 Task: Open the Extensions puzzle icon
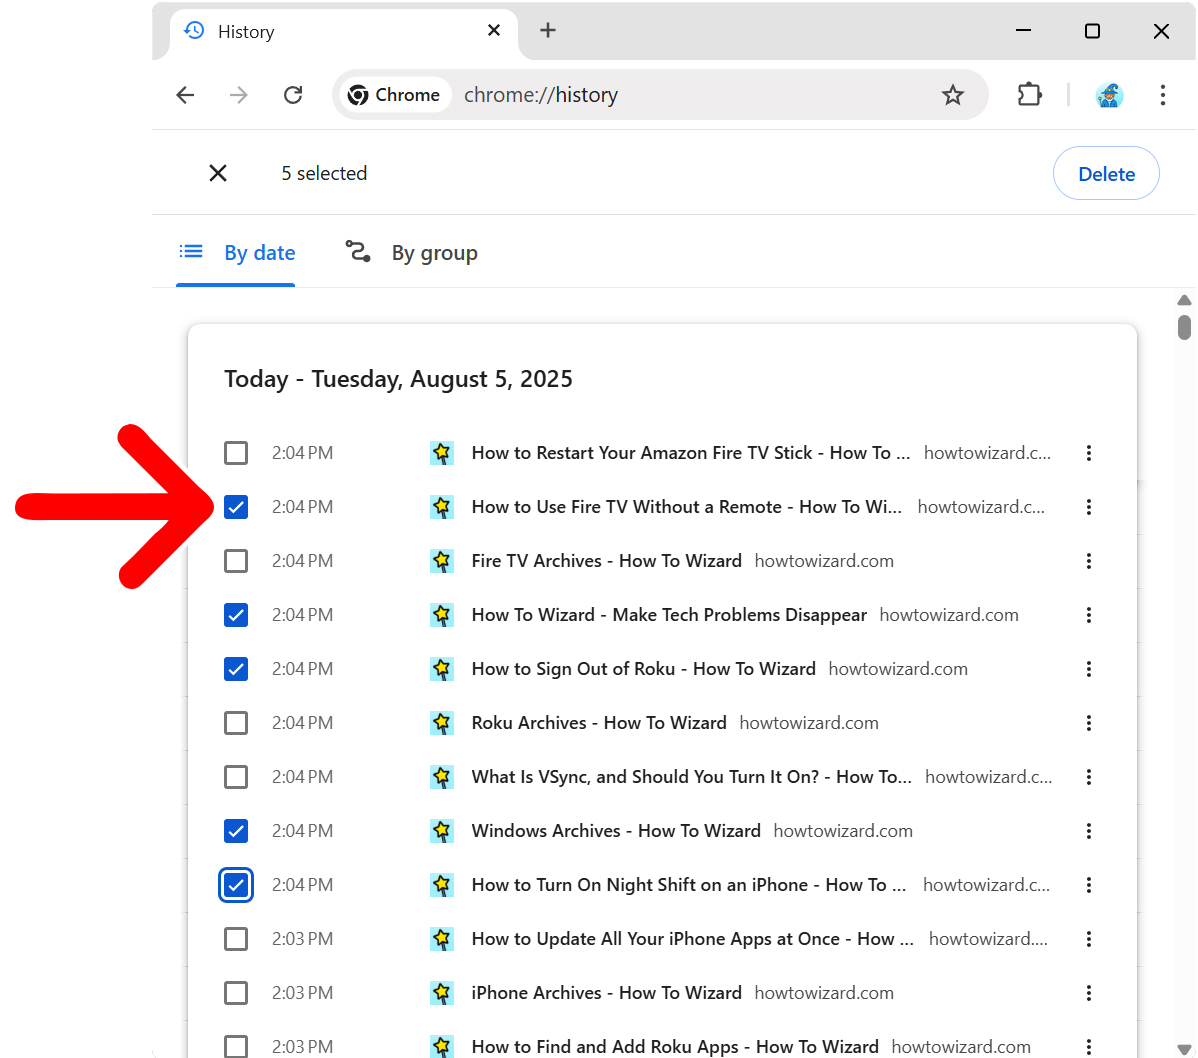tap(1029, 95)
